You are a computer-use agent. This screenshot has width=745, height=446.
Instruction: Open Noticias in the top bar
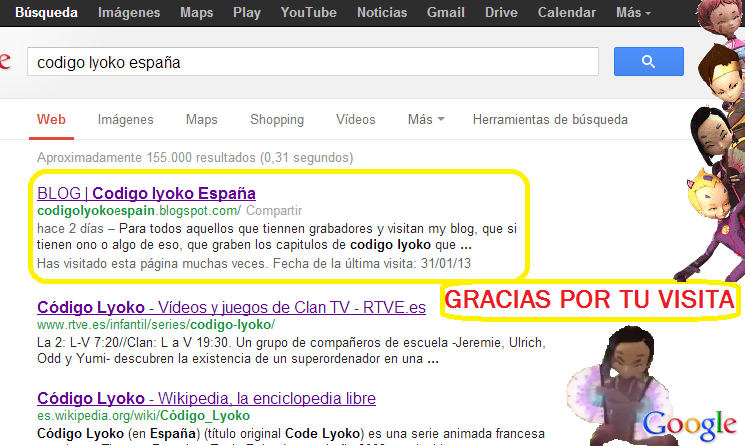[382, 12]
